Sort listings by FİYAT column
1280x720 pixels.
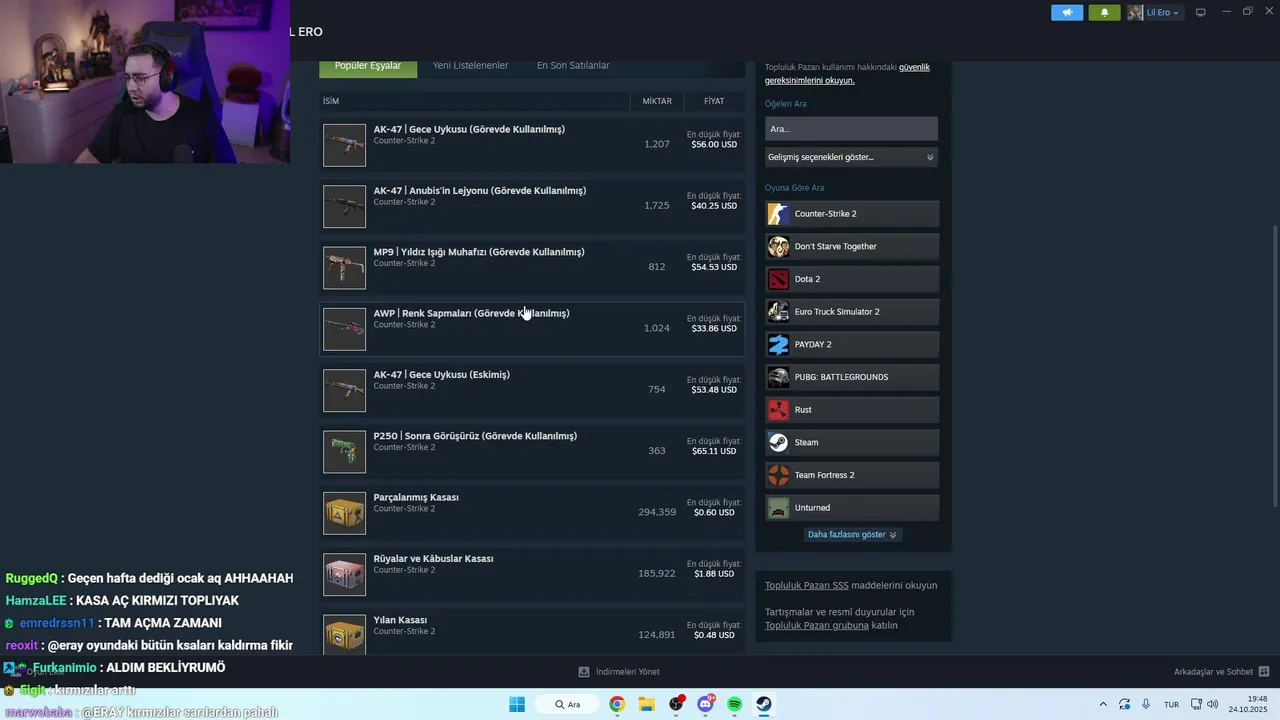click(x=714, y=101)
